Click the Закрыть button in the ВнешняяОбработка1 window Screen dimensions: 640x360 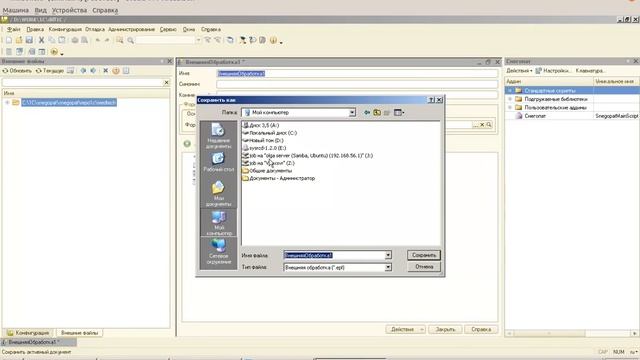[445, 329]
